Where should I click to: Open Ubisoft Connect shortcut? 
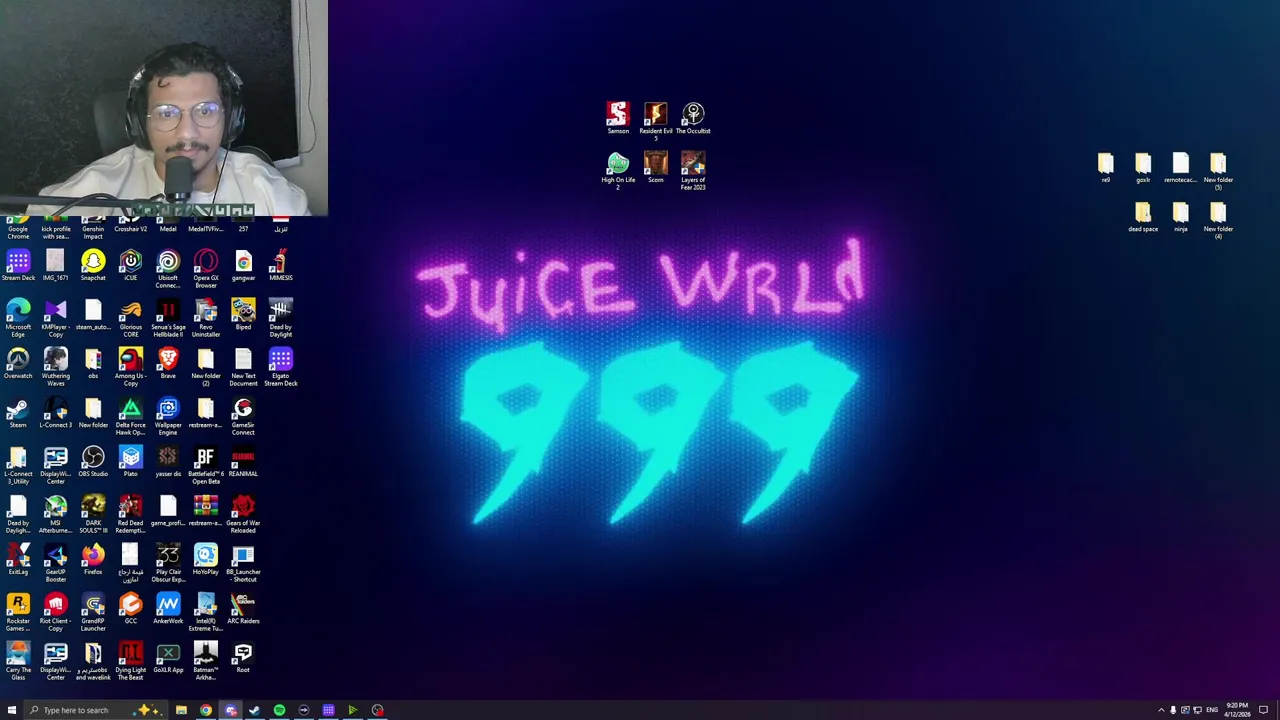point(168,269)
